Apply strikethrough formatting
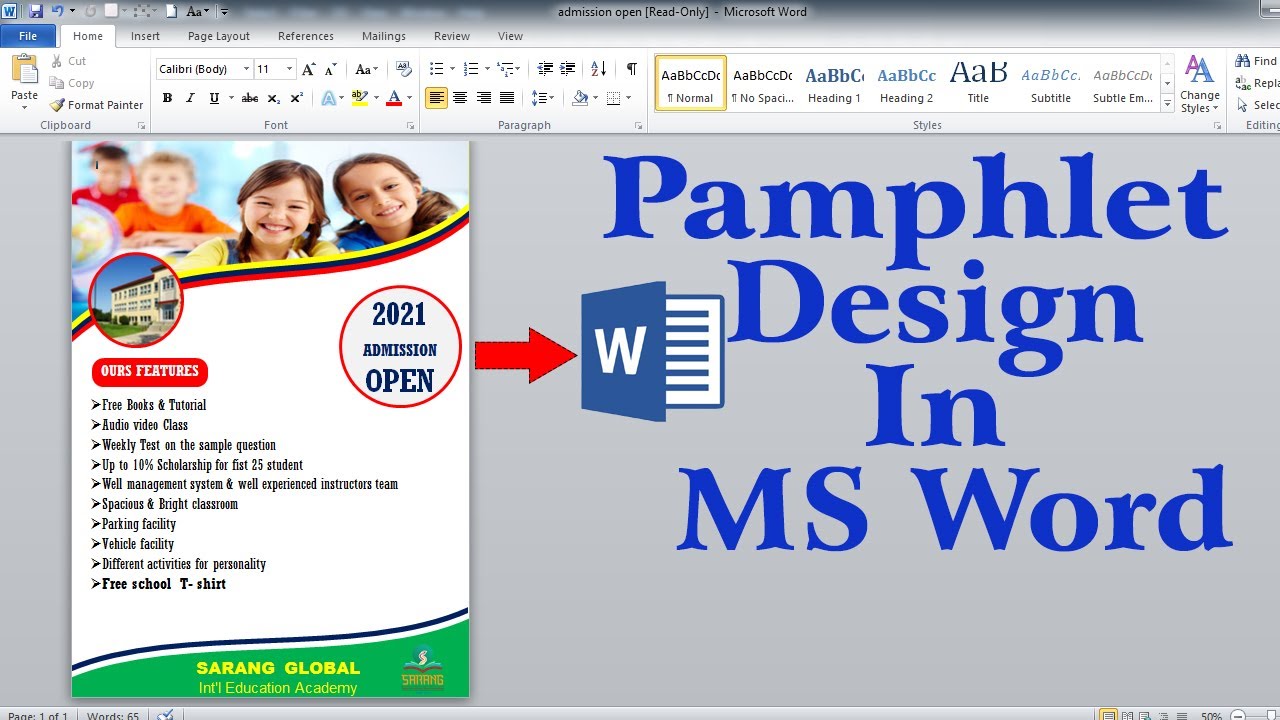This screenshot has width=1280, height=720. [250, 98]
